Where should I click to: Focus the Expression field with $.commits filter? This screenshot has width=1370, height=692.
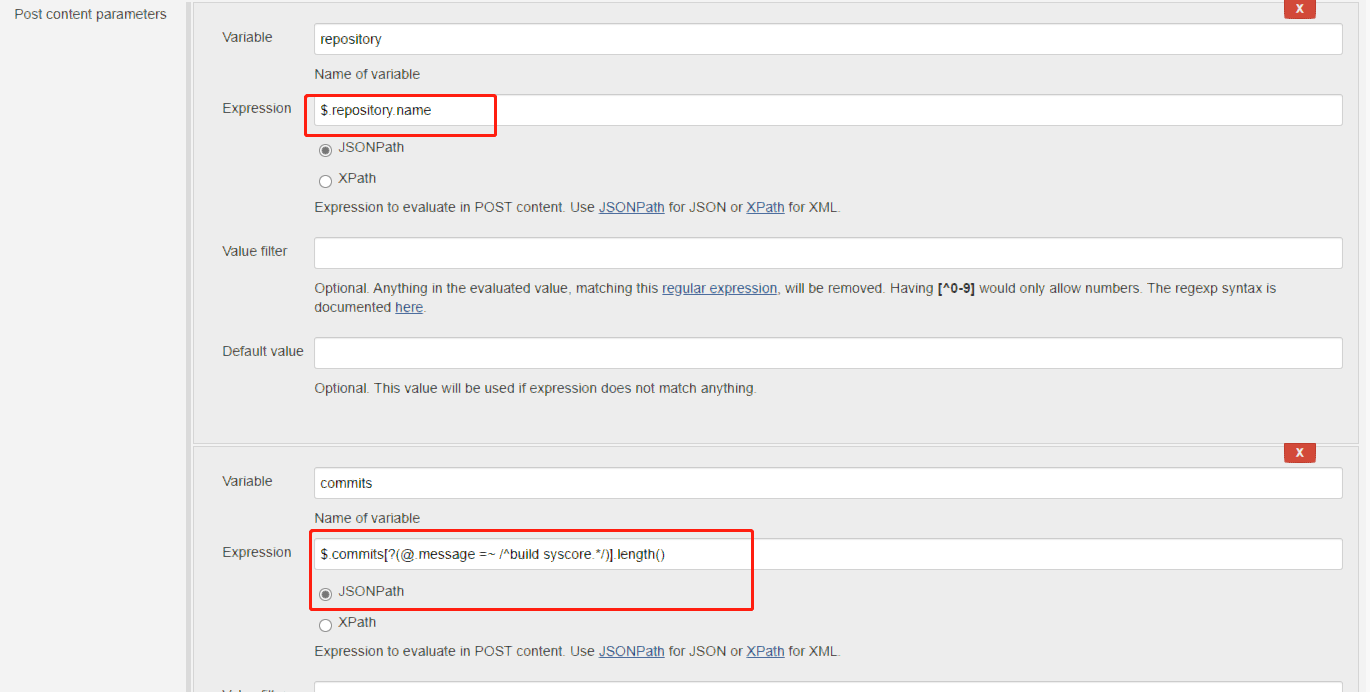[827, 554]
